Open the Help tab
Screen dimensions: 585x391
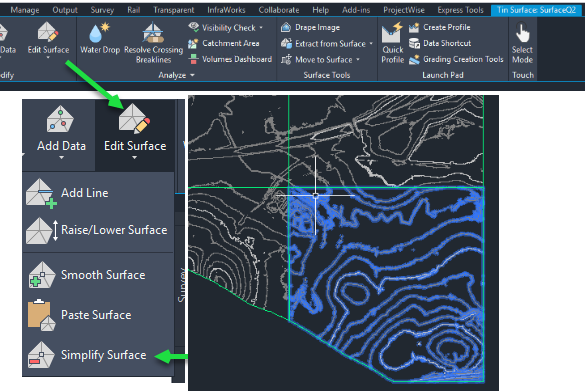click(x=320, y=10)
